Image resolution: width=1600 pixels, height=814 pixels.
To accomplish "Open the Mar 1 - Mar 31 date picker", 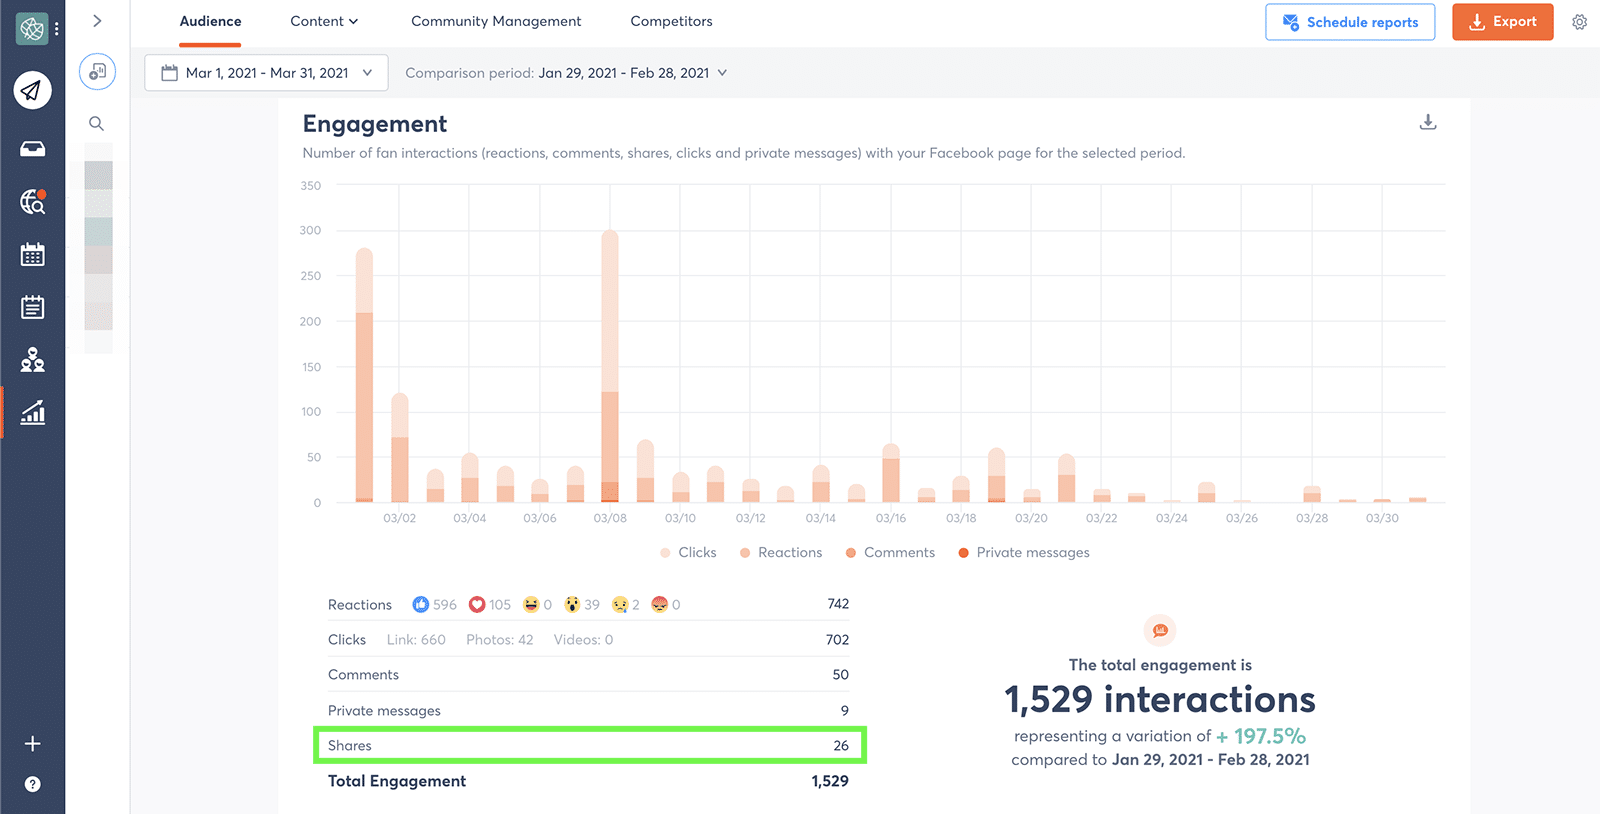I will click(266, 73).
